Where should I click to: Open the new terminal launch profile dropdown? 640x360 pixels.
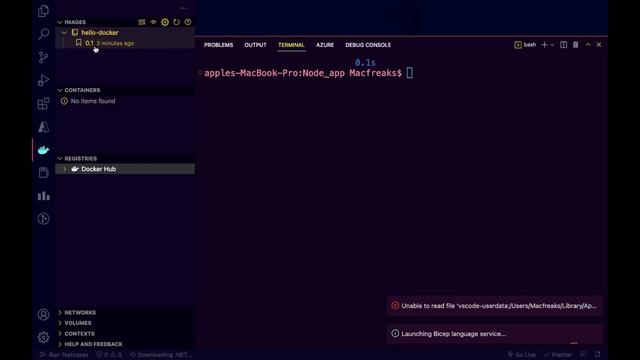tap(552, 45)
